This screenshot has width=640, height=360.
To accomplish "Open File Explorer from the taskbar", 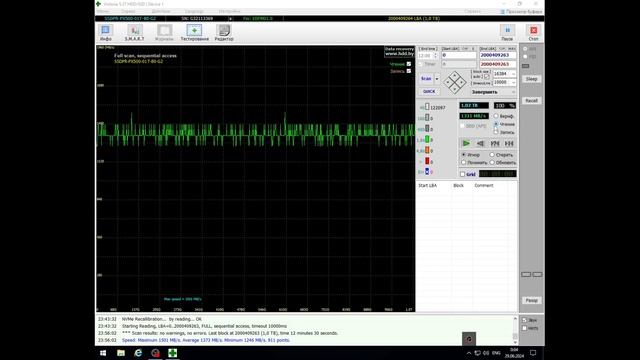I will 121,353.
